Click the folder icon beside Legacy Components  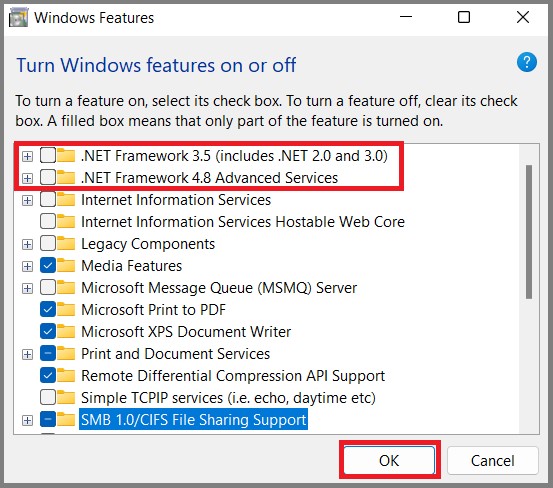66,244
